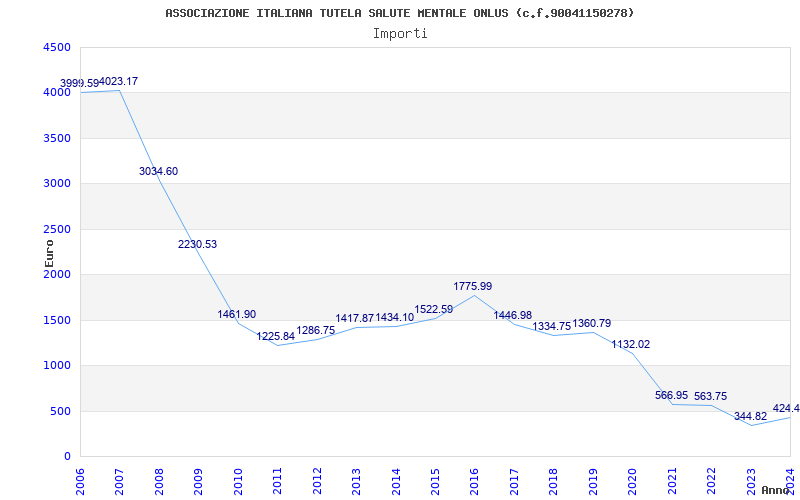Click the Anno x-axis title
Screen dimensions: 800x500
776,490
